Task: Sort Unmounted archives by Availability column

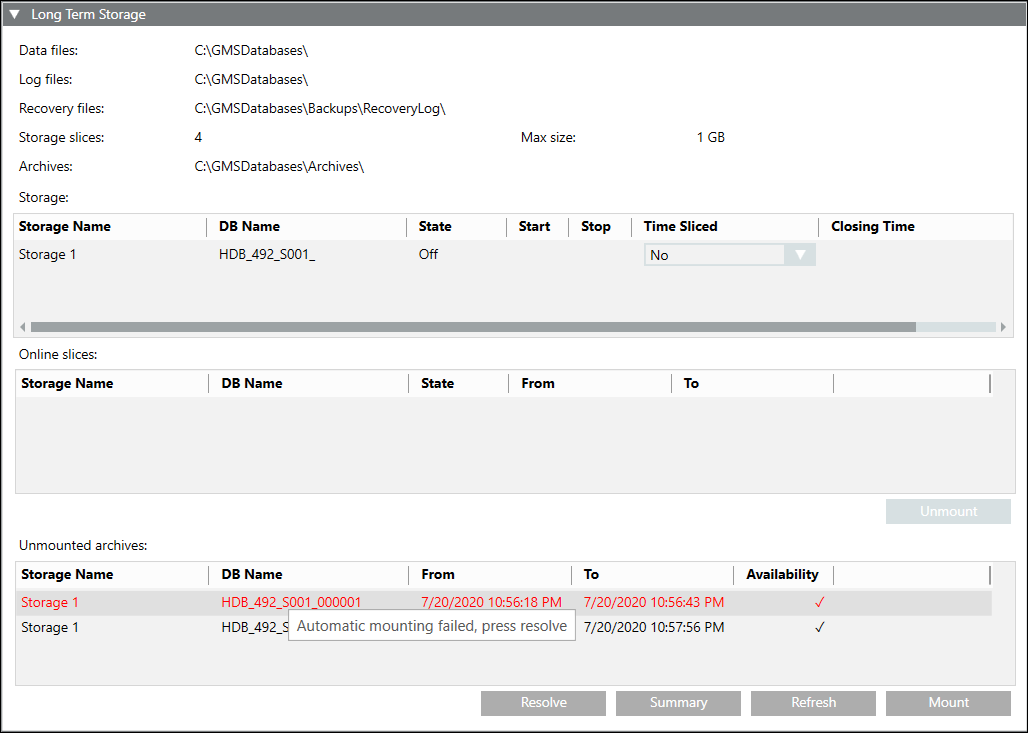Action: pos(782,575)
